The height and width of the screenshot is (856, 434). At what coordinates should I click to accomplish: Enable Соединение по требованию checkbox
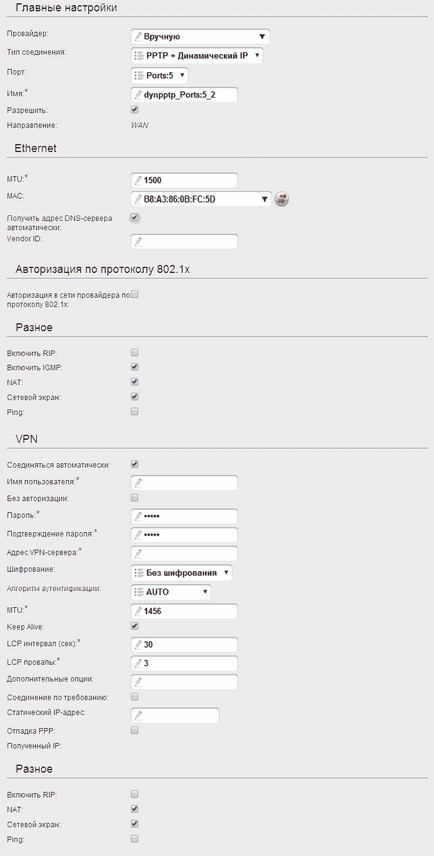[x=135, y=697]
